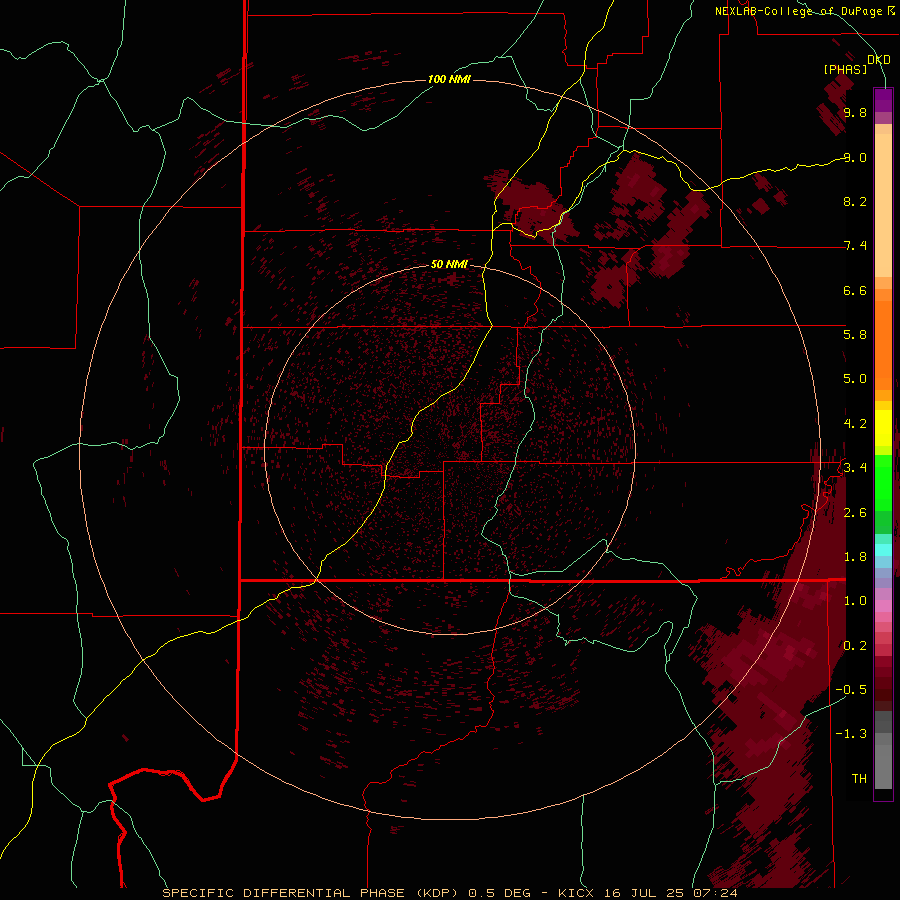Pick the bright green segment of the color bar
The height and width of the screenshot is (900, 900).
tap(883, 482)
